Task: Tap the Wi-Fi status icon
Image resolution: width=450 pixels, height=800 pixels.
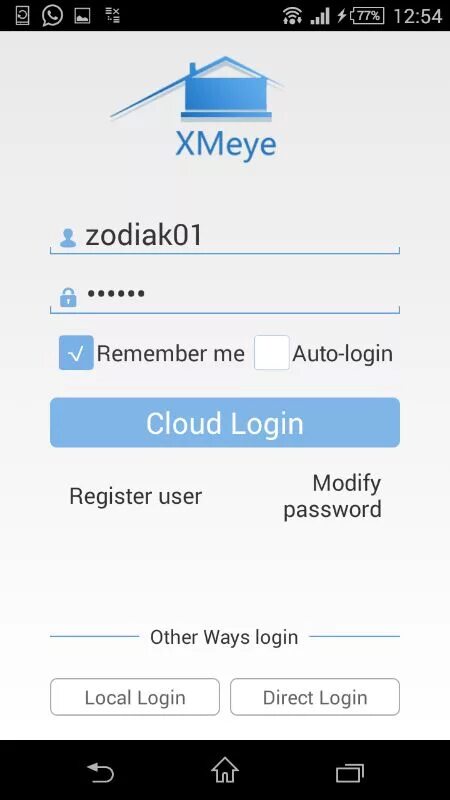Action: pyautogui.click(x=292, y=16)
